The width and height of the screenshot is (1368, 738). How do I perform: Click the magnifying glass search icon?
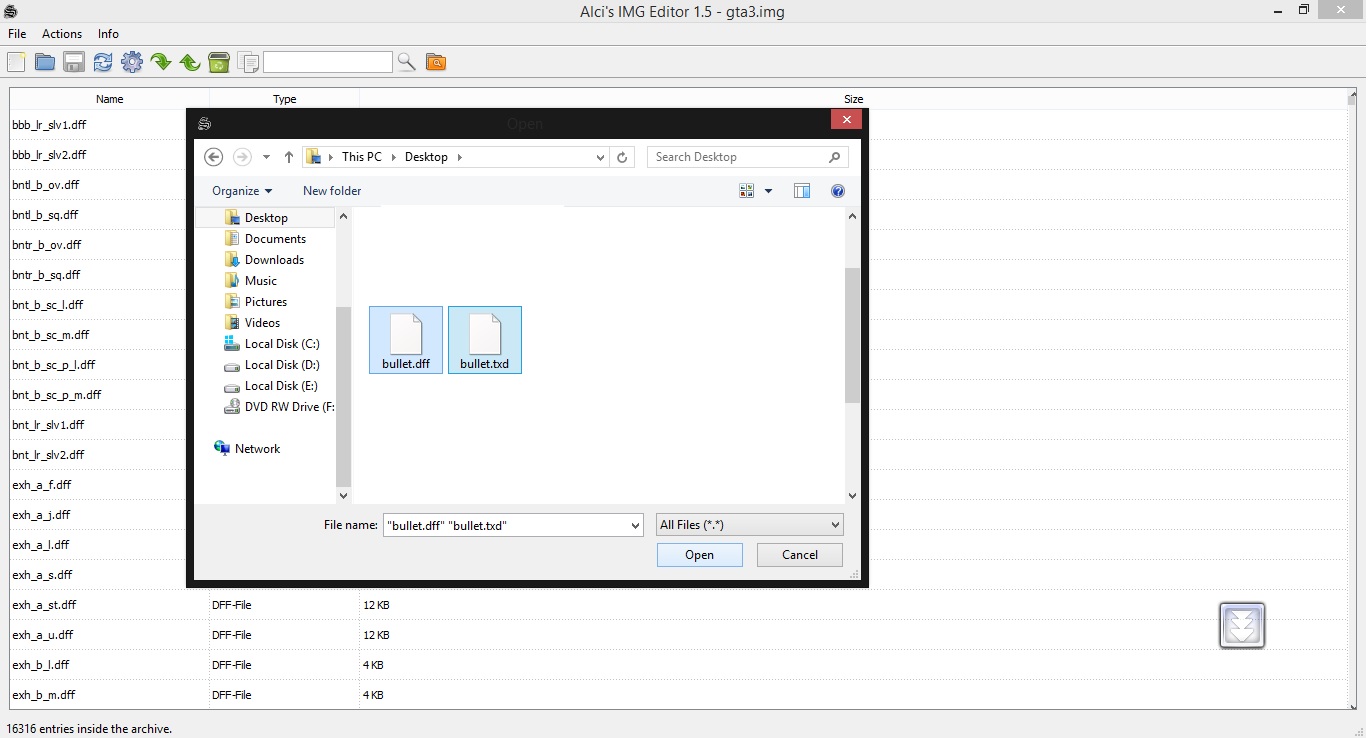point(406,62)
